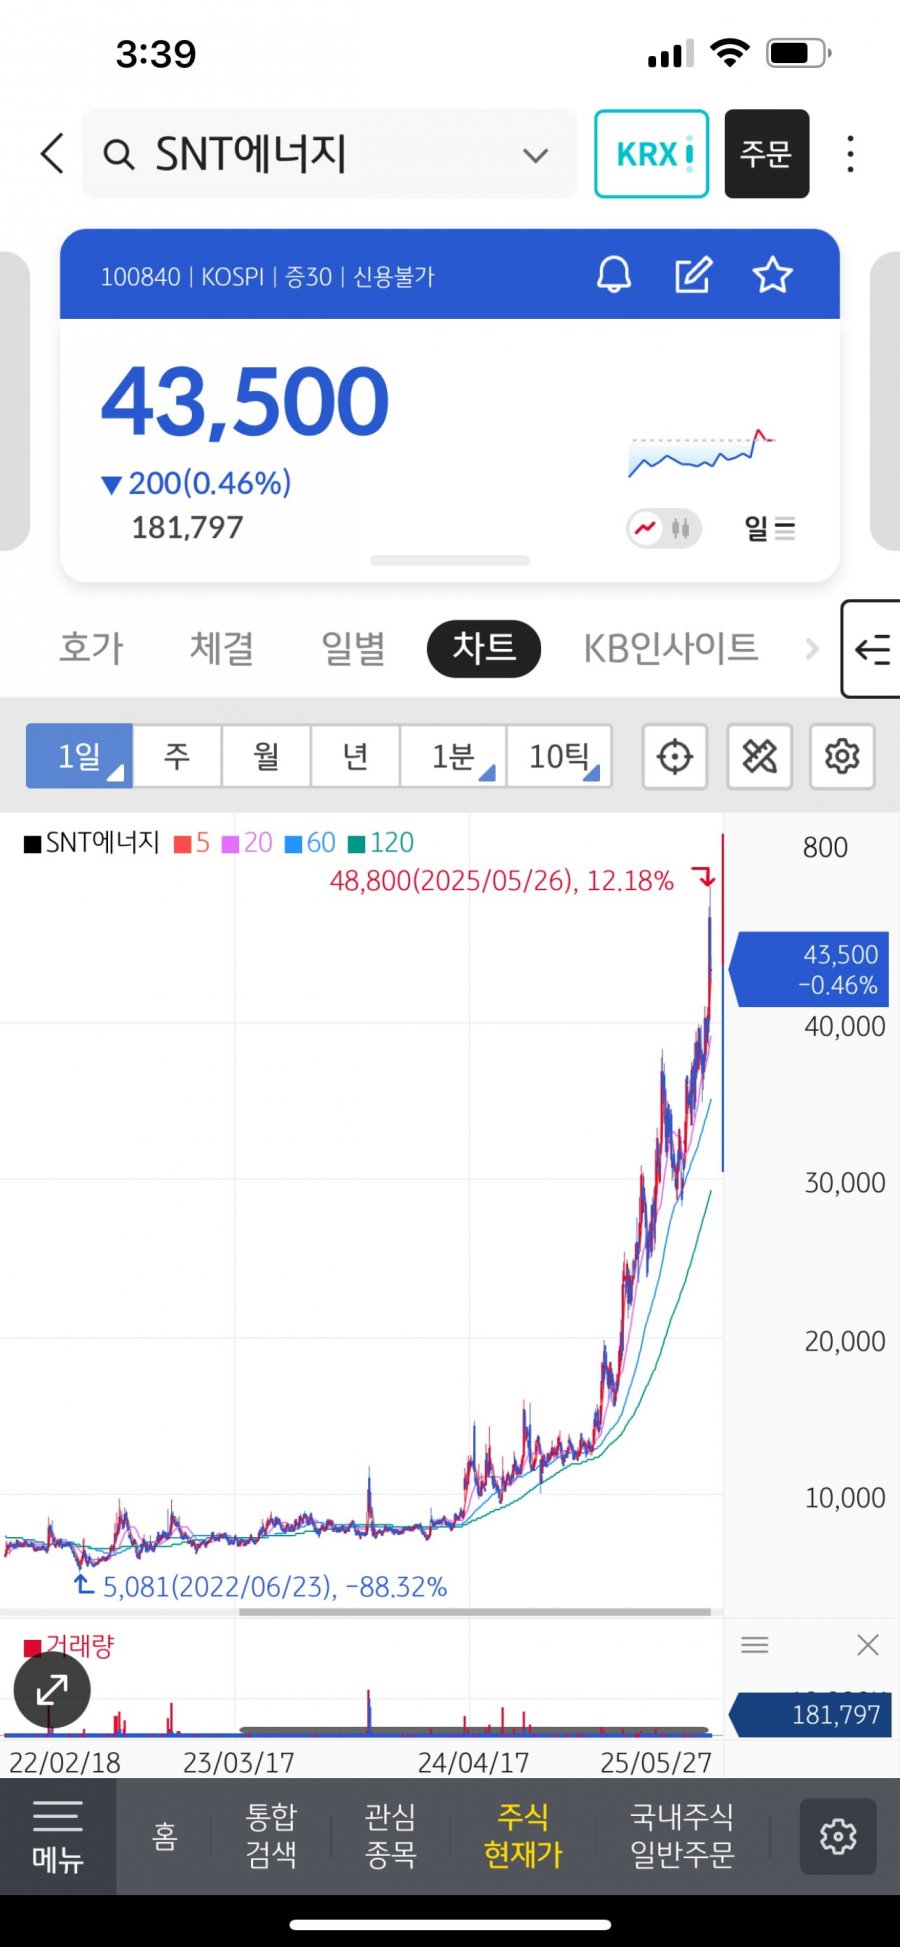Image resolution: width=900 pixels, height=1947 pixels.
Task: Tap the Wi-Fi status icon
Action: point(730,53)
